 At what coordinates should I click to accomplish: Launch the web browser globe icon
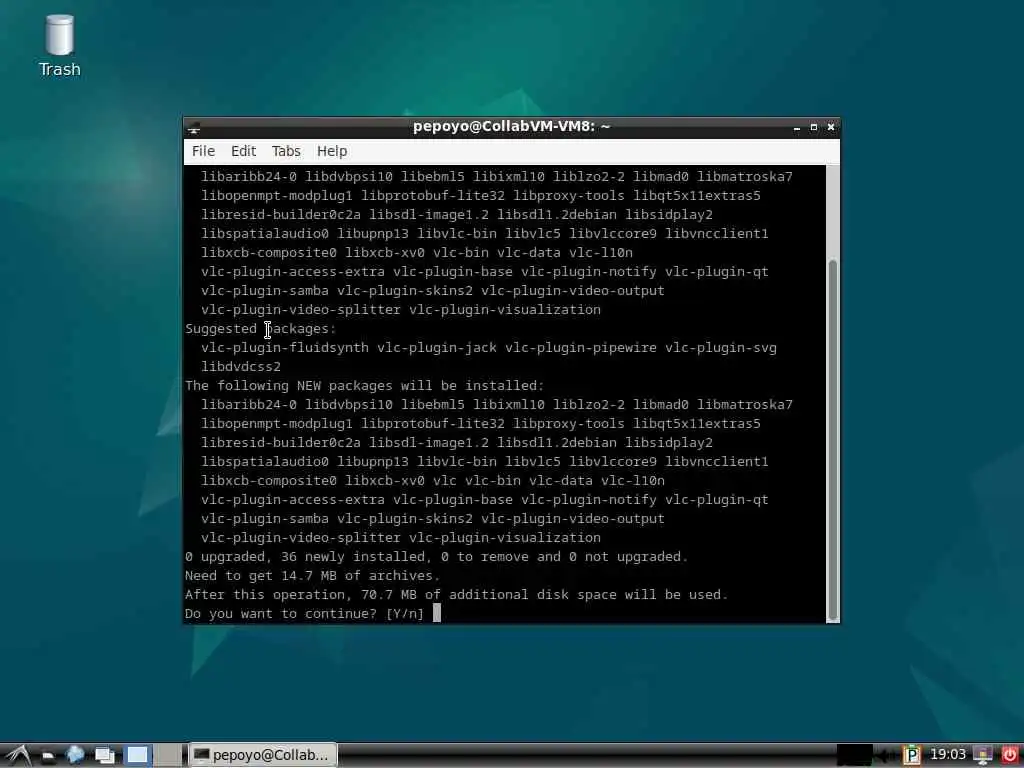tap(76, 755)
